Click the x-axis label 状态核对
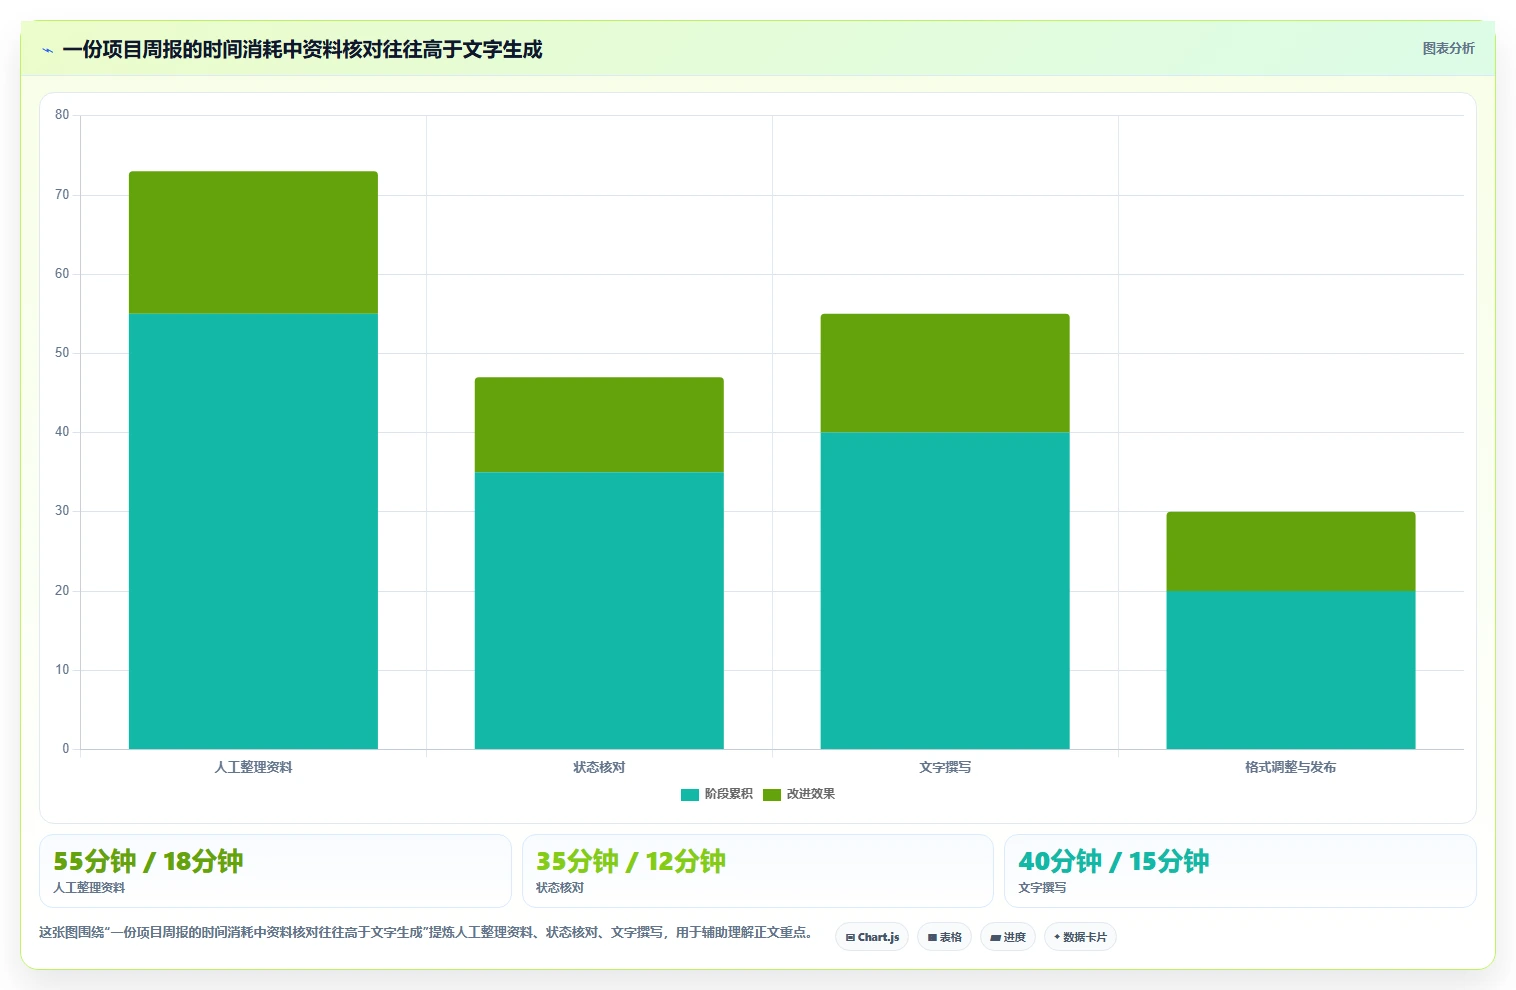Image resolution: width=1516 pixels, height=990 pixels. coord(599,767)
